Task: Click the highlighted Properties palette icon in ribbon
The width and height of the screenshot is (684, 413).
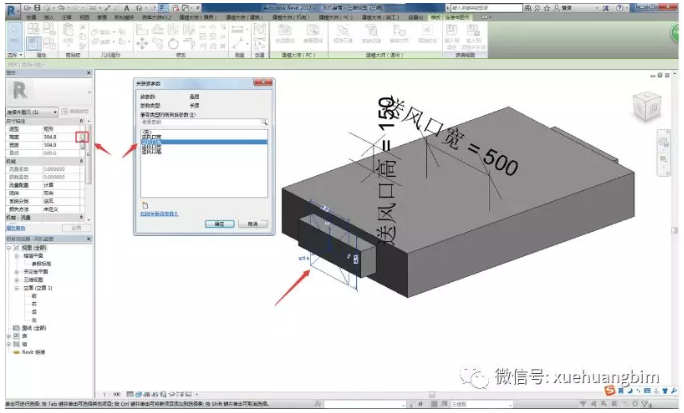Action: click(34, 43)
